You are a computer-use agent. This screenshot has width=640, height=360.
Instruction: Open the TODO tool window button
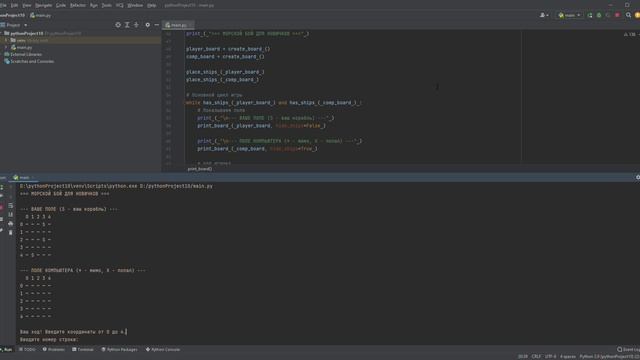pos(27,350)
